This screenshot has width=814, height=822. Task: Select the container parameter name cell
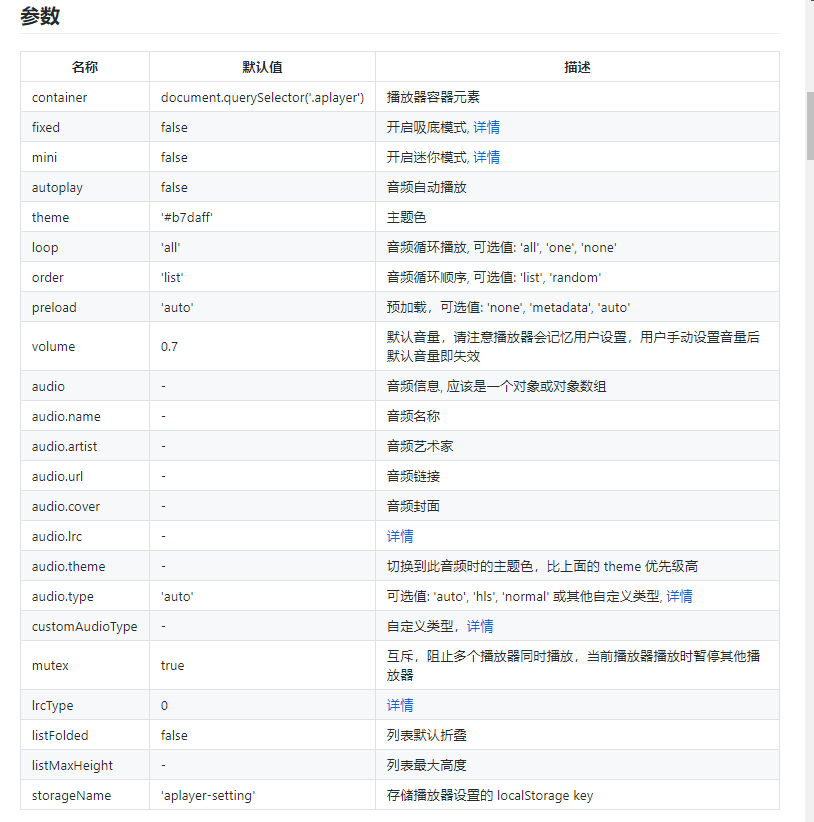click(x=85, y=97)
